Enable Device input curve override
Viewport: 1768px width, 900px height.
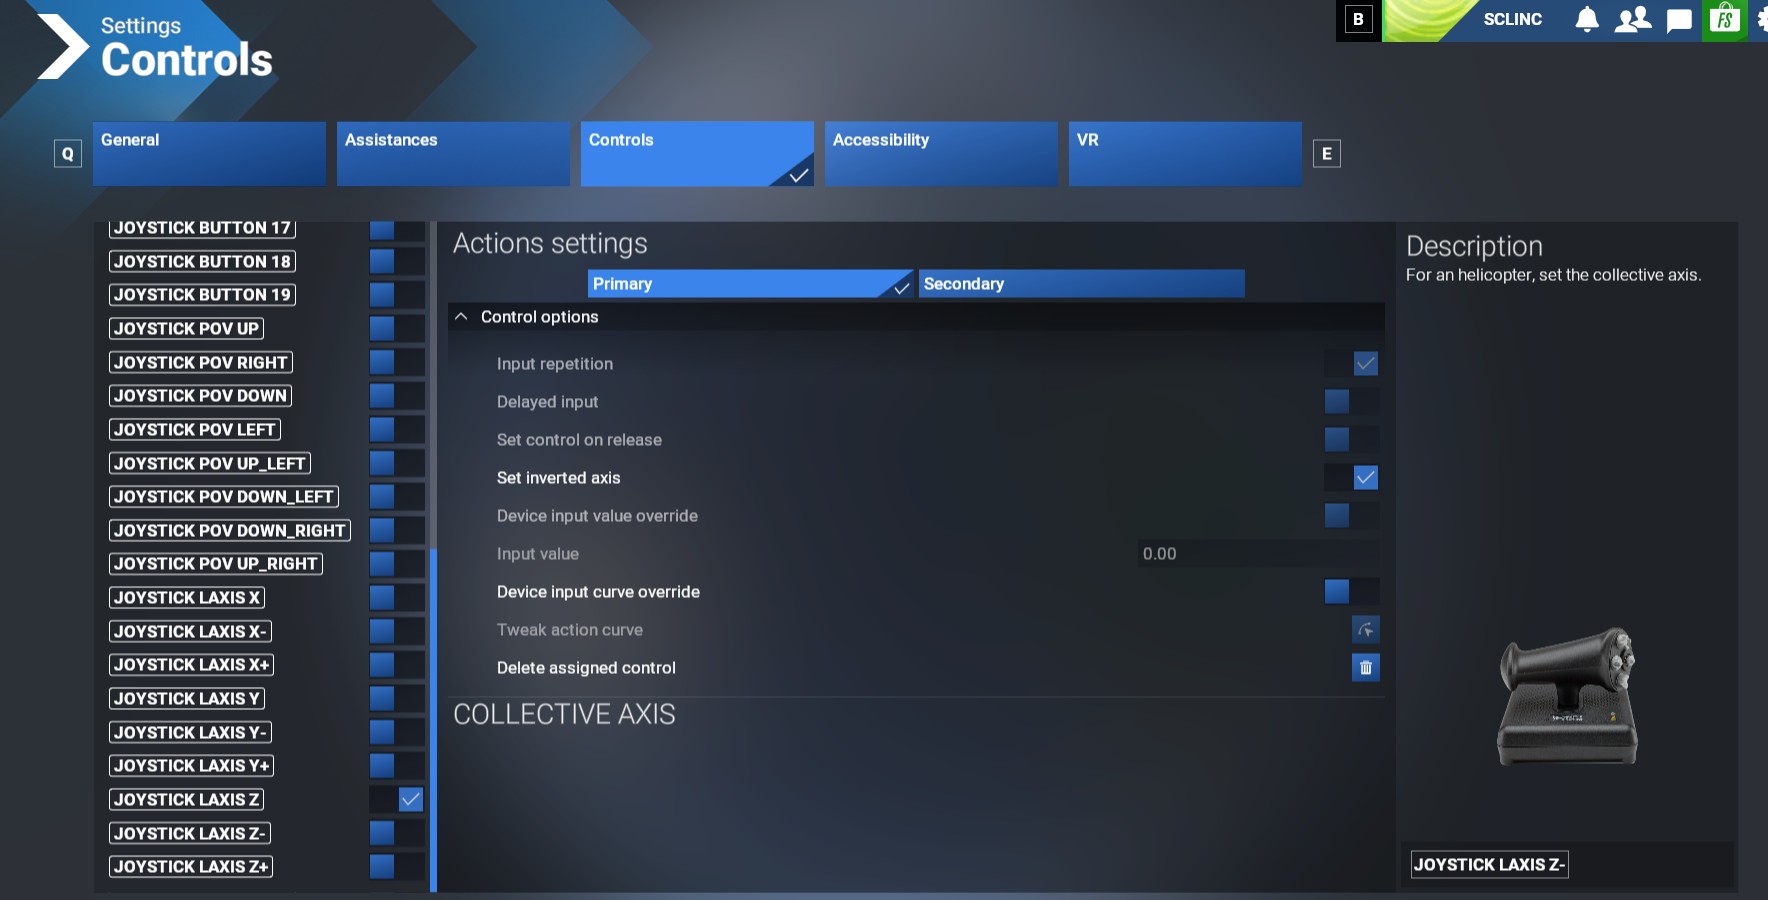pyautogui.click(x=1352, y=592)
